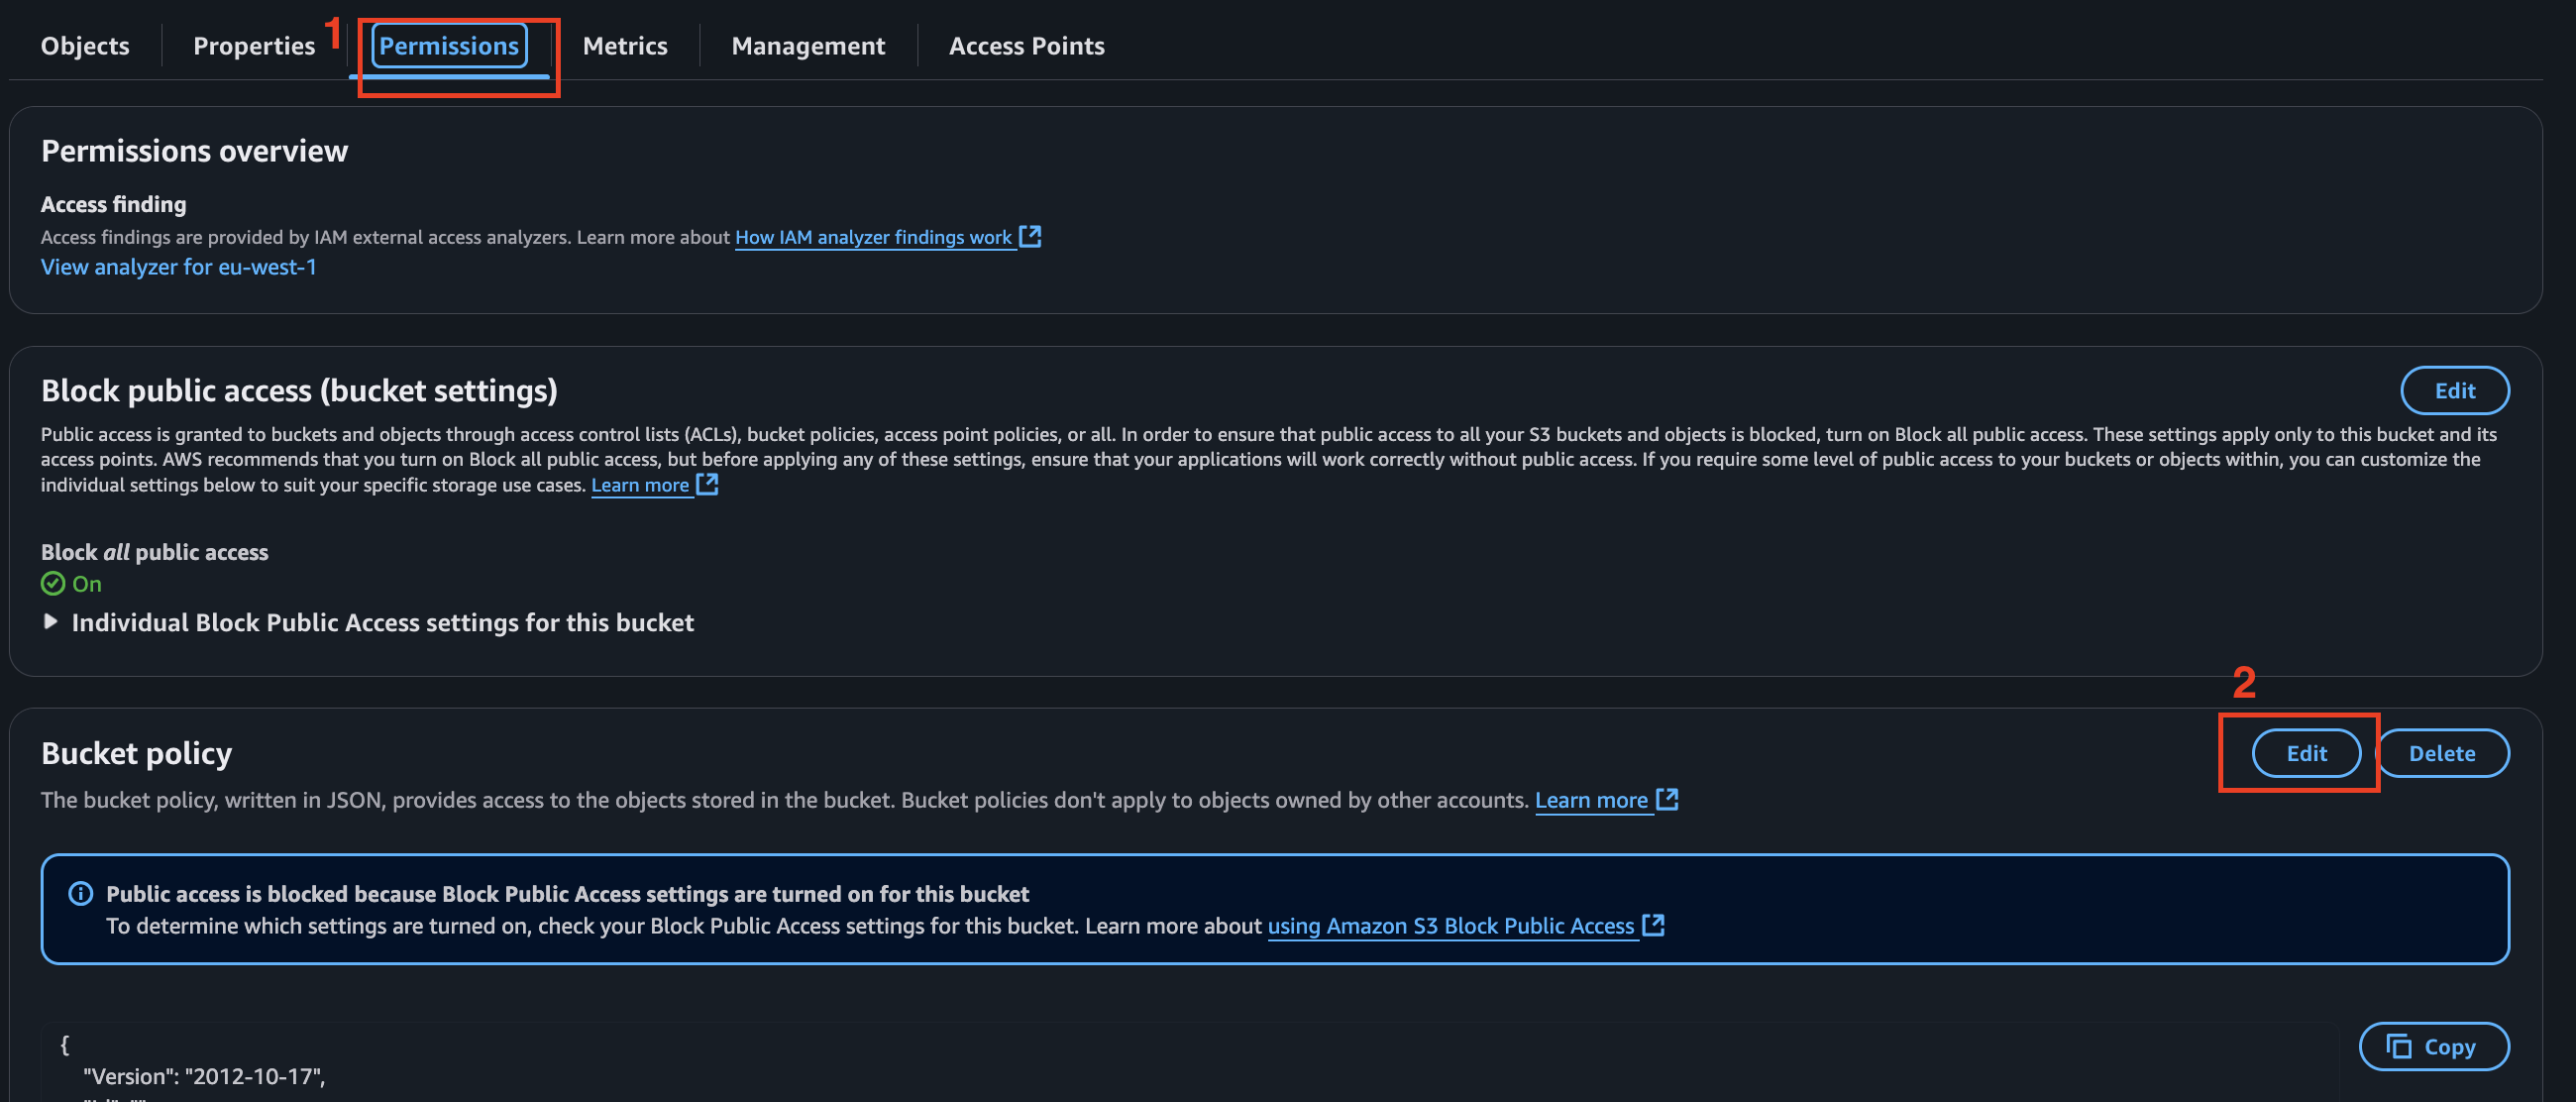Switch to the Properties tab

click(x=253, y=46)
